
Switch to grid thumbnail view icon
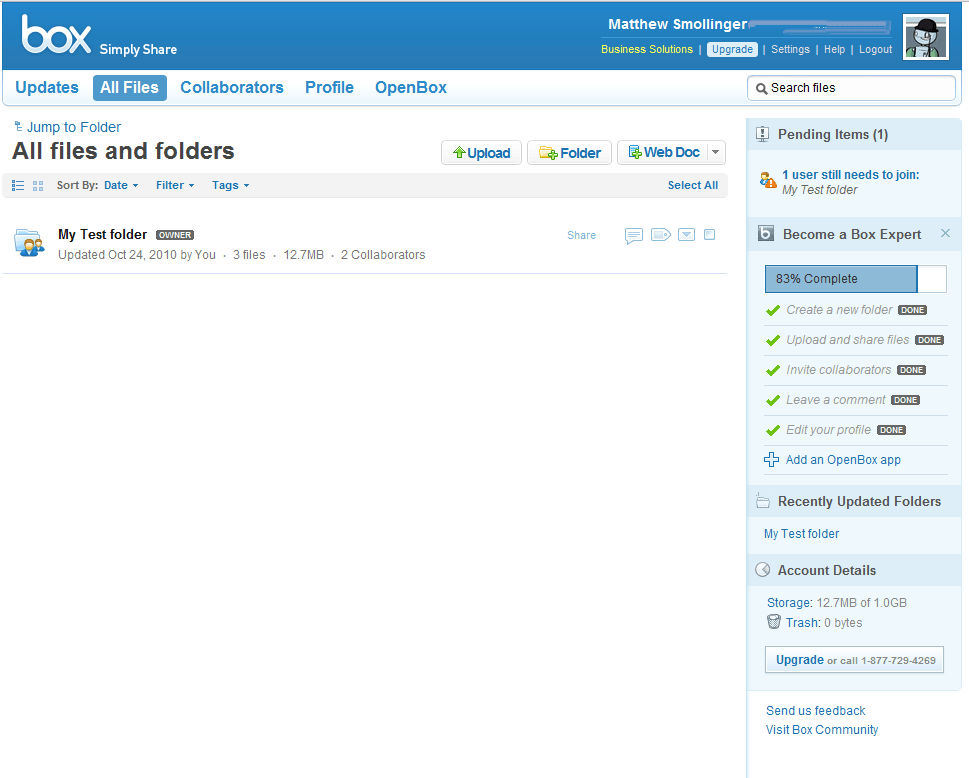(38, 185)
